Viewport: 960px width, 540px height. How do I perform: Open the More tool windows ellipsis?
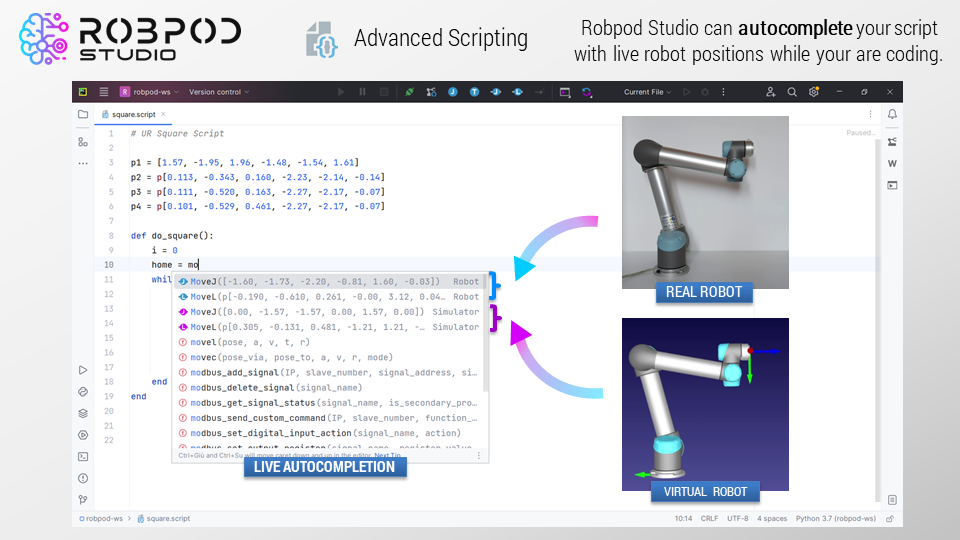coord(83,163)
